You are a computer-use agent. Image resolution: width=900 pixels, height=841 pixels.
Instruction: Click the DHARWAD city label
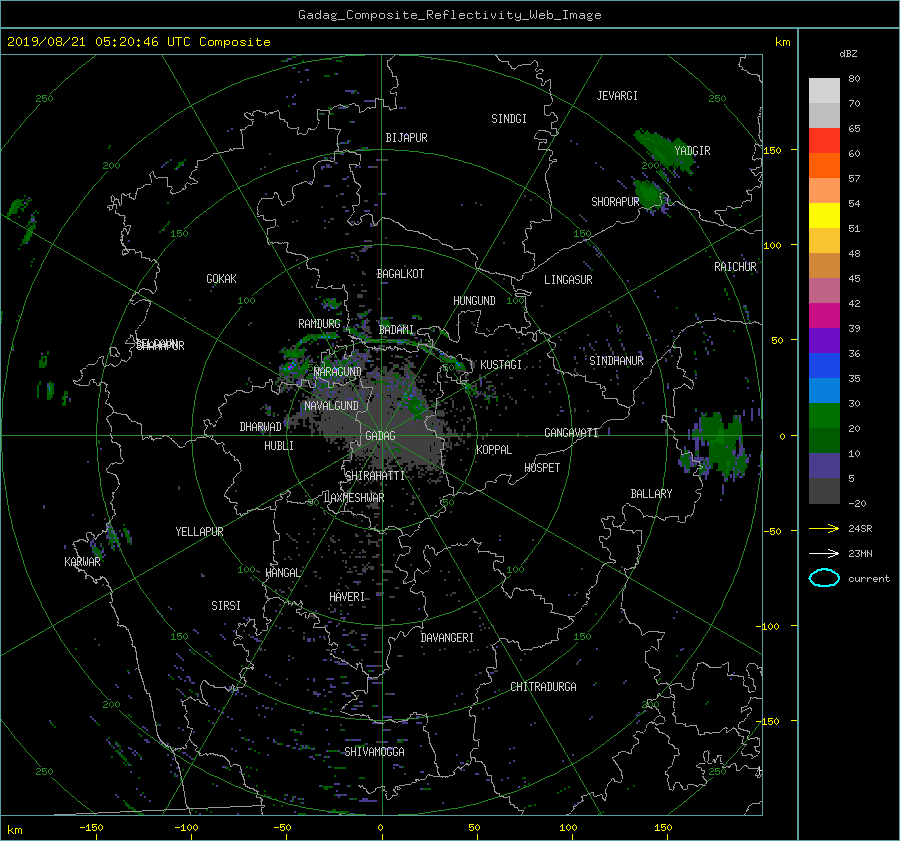(260, 427)
